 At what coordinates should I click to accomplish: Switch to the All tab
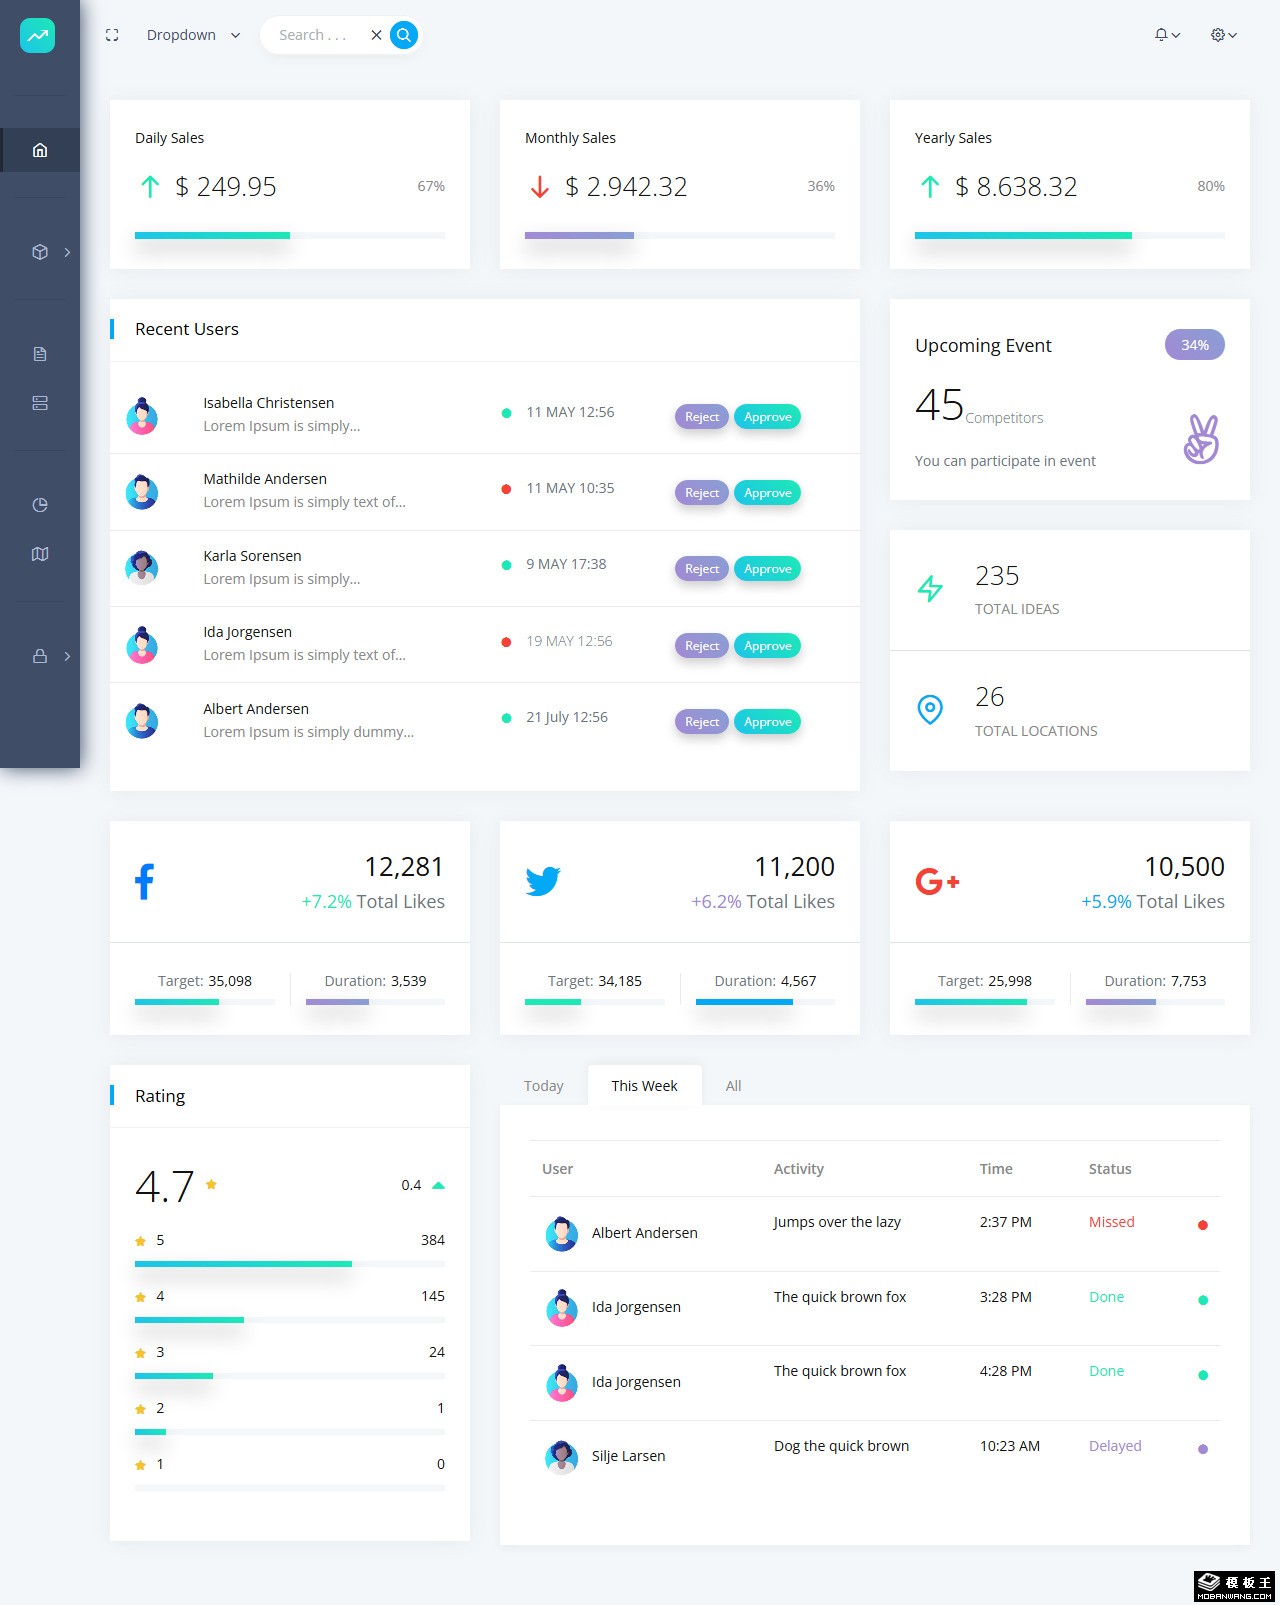[x=733, y=1086]
